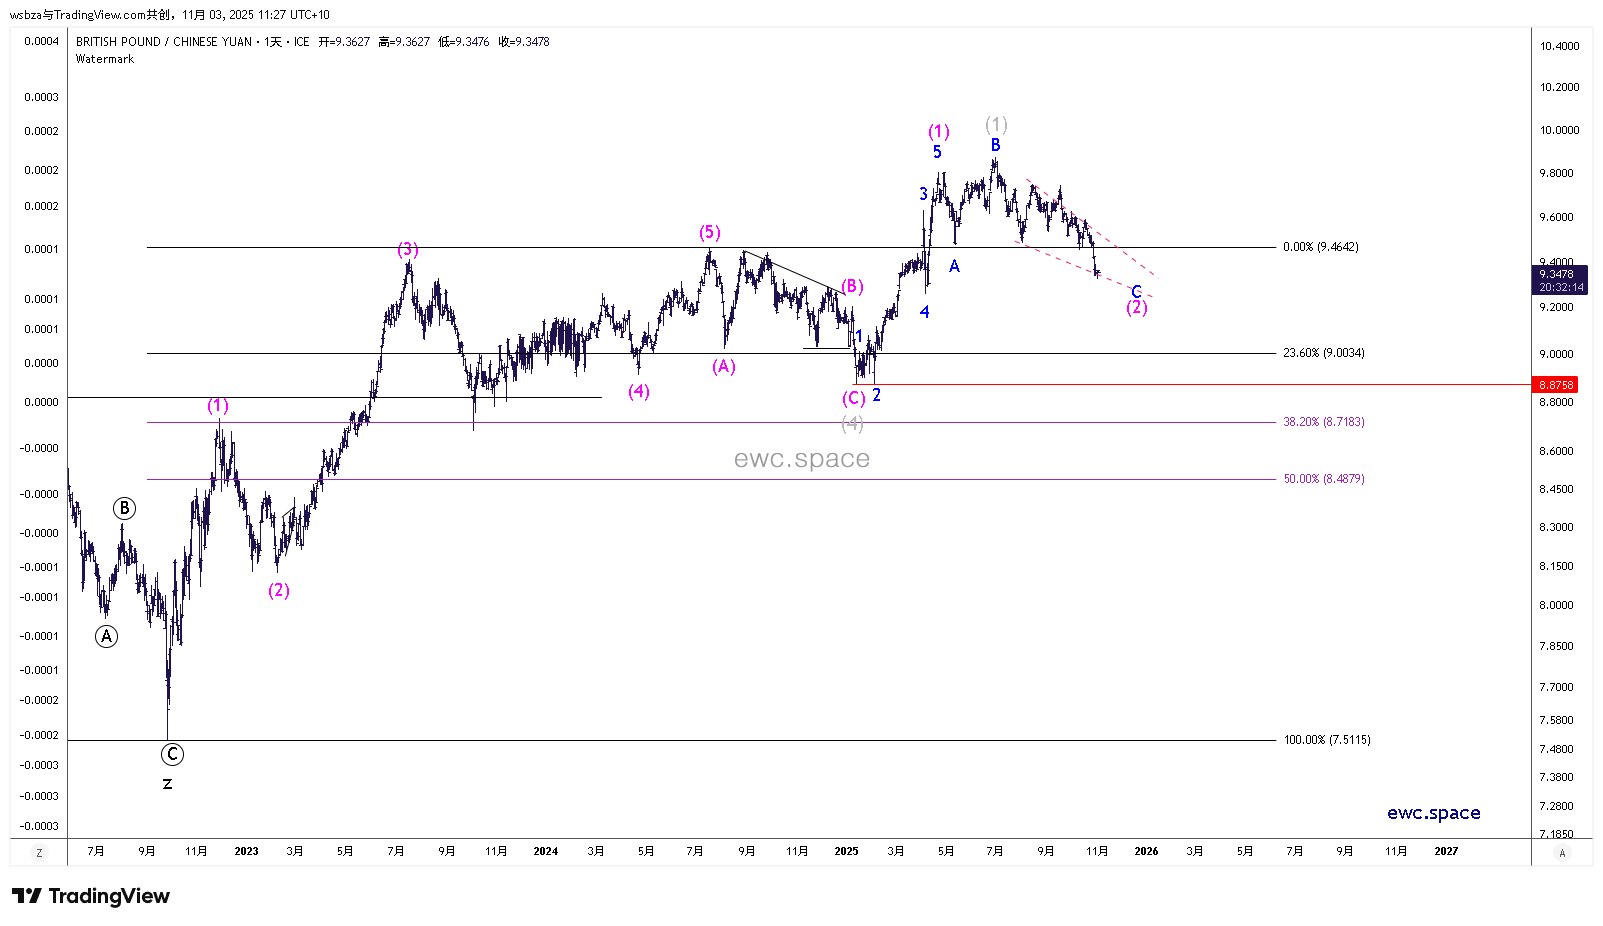Click the blue ewc.space link text
This screenshot has width=1603, height=926.
click(x=1433, y=813)
